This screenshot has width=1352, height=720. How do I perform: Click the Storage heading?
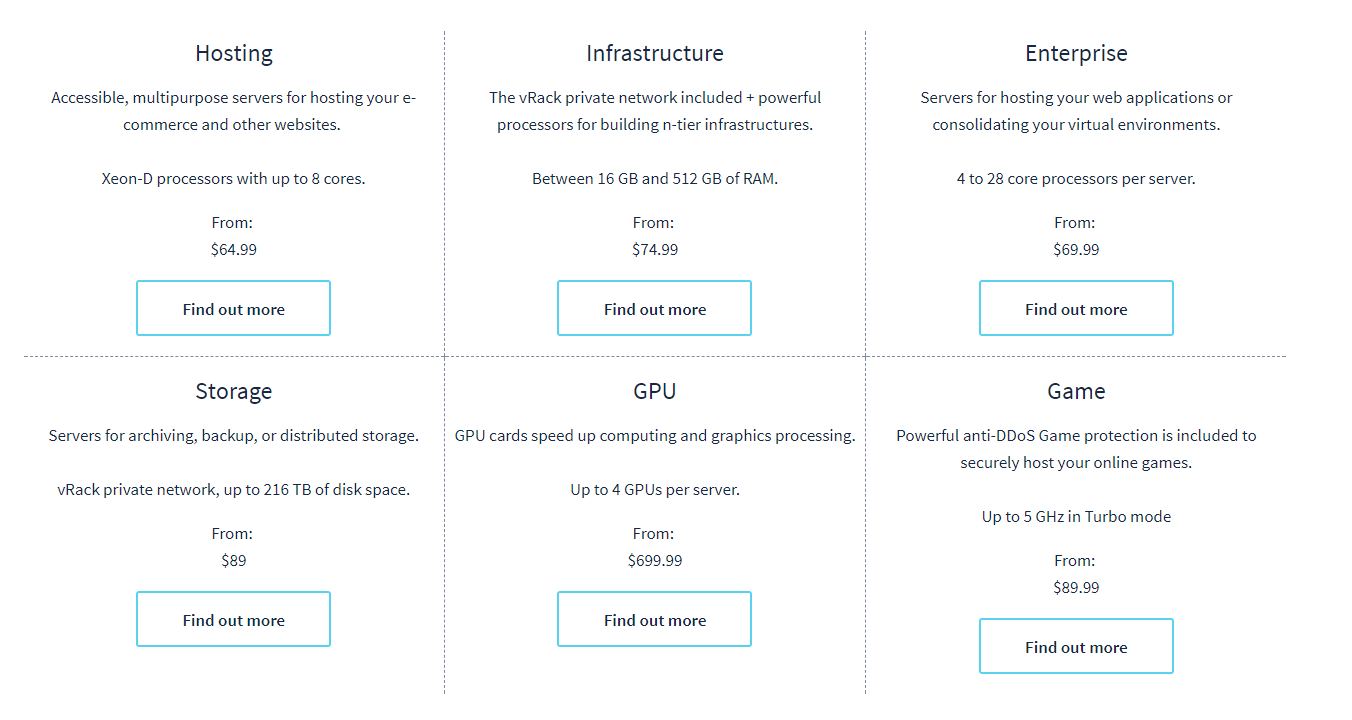tap(234, 392)
